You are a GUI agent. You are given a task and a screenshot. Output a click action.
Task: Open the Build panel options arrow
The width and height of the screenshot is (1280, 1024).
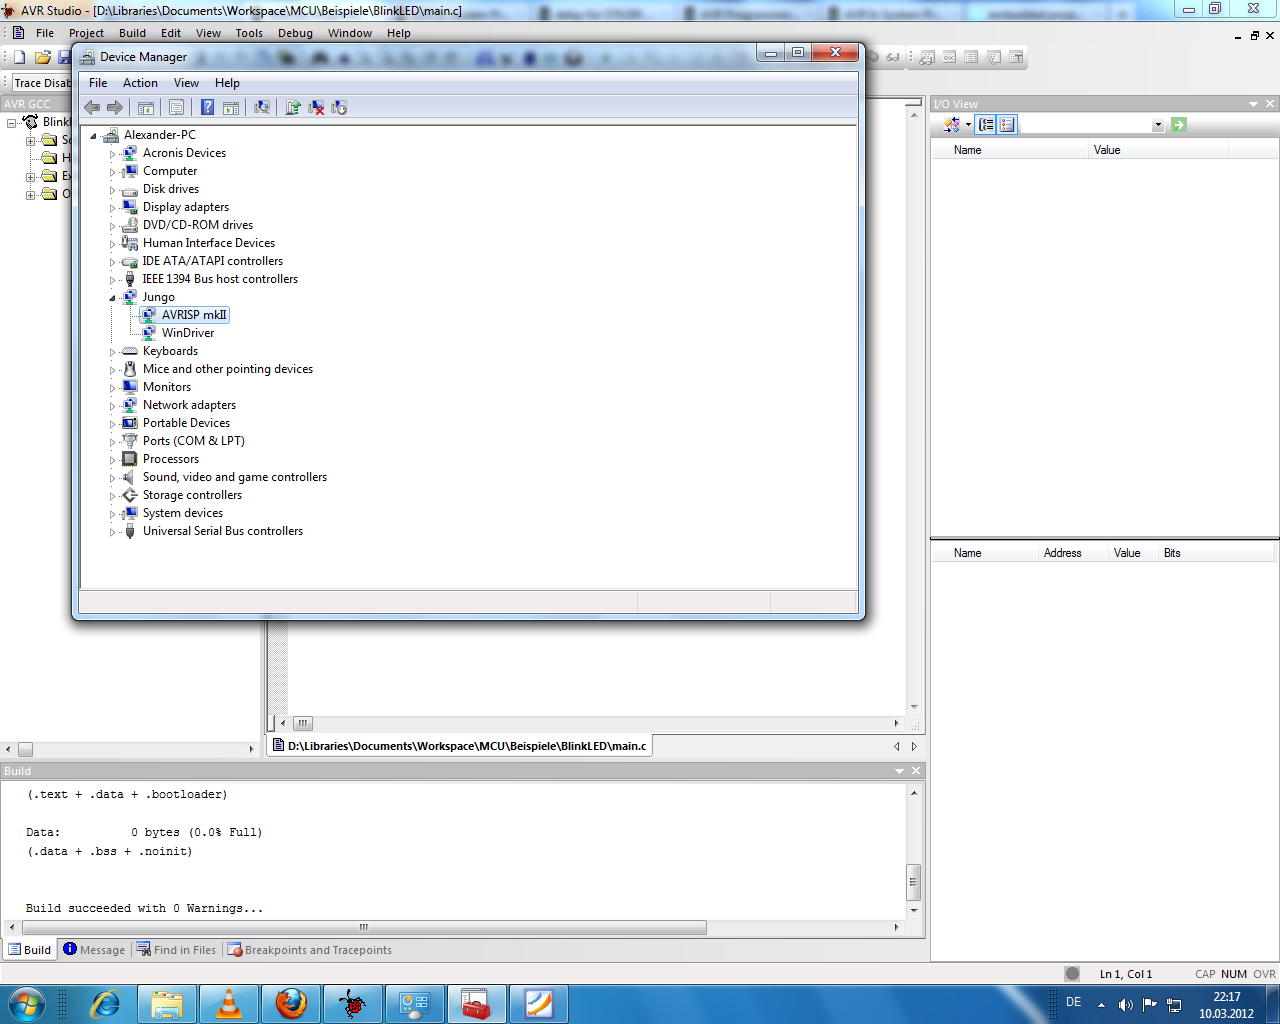[x=900, y=771]
